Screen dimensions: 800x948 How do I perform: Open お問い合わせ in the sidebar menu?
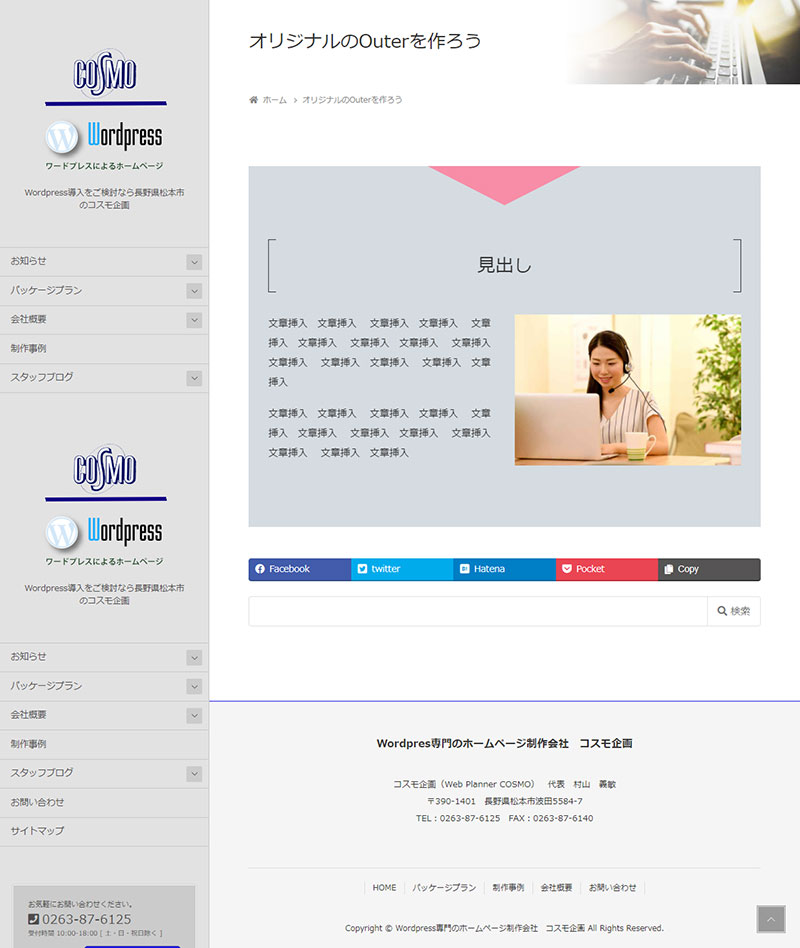click(x=38, y=802)
